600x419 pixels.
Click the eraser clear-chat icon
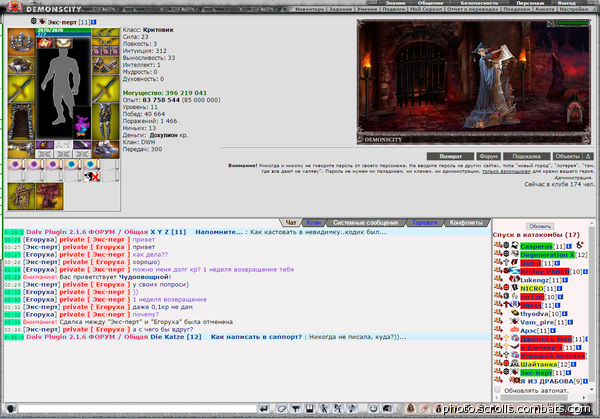tap(281, 409)
